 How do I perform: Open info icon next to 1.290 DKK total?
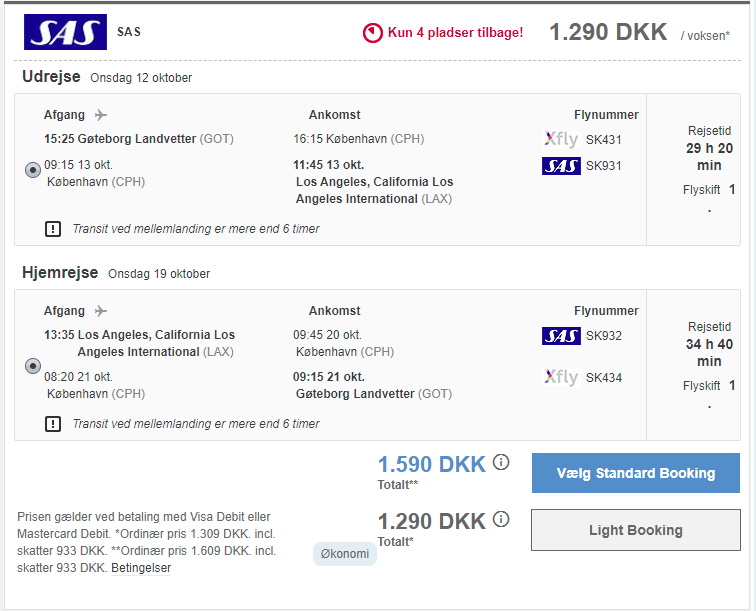[x=501, y=519]
